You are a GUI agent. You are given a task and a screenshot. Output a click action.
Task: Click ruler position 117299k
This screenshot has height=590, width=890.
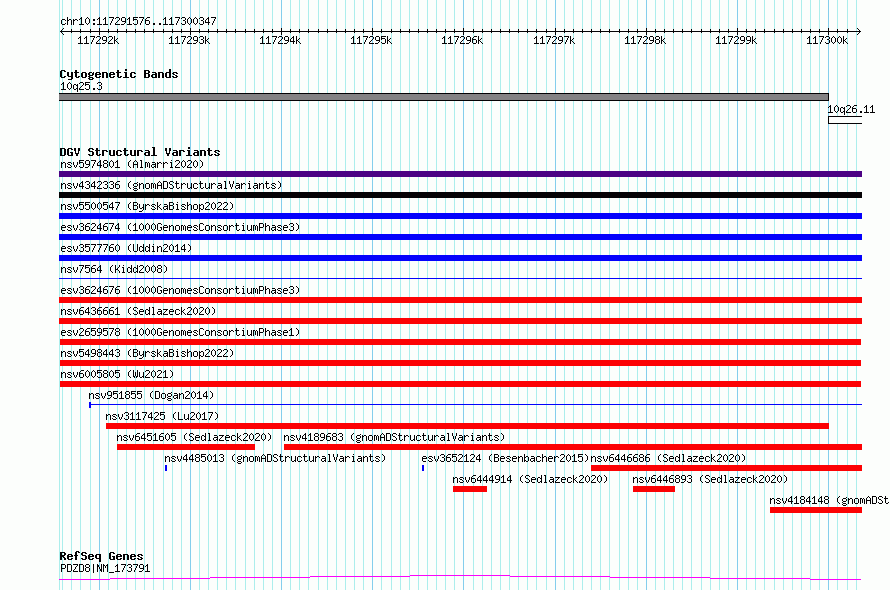(x=736, y=40)
